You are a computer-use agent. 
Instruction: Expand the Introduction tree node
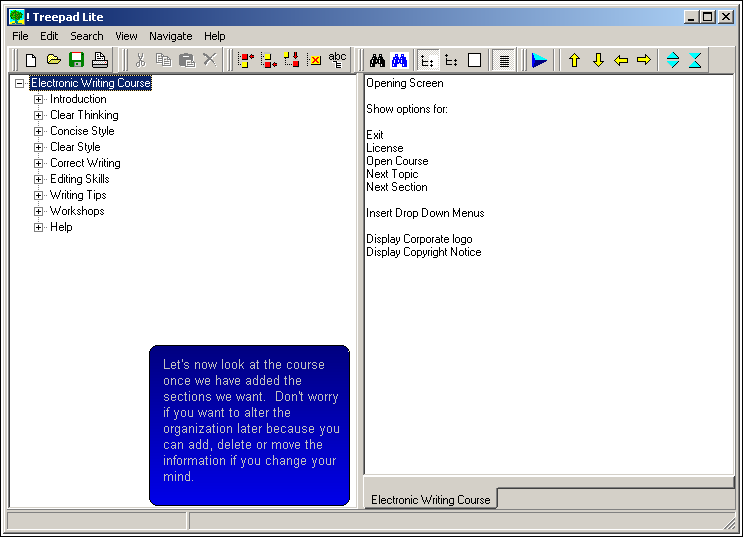tap(39, 99)
